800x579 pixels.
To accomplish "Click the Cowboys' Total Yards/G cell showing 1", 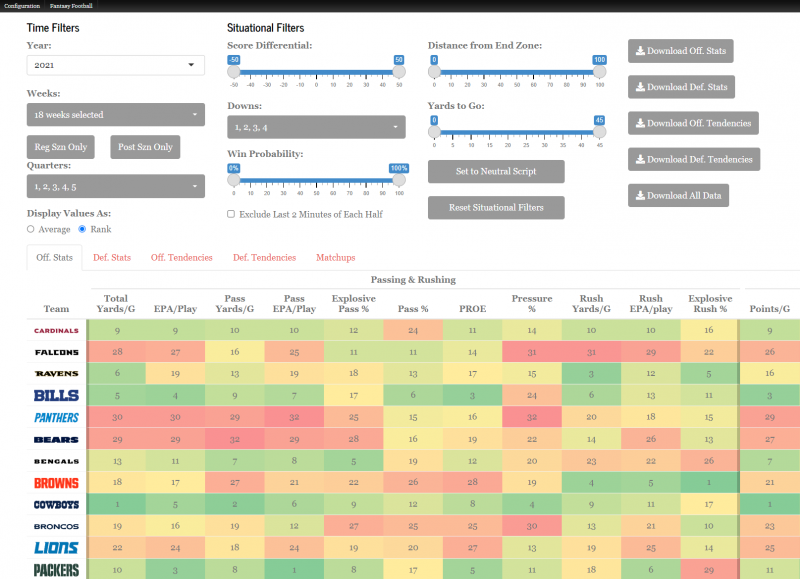I will 117,504.
